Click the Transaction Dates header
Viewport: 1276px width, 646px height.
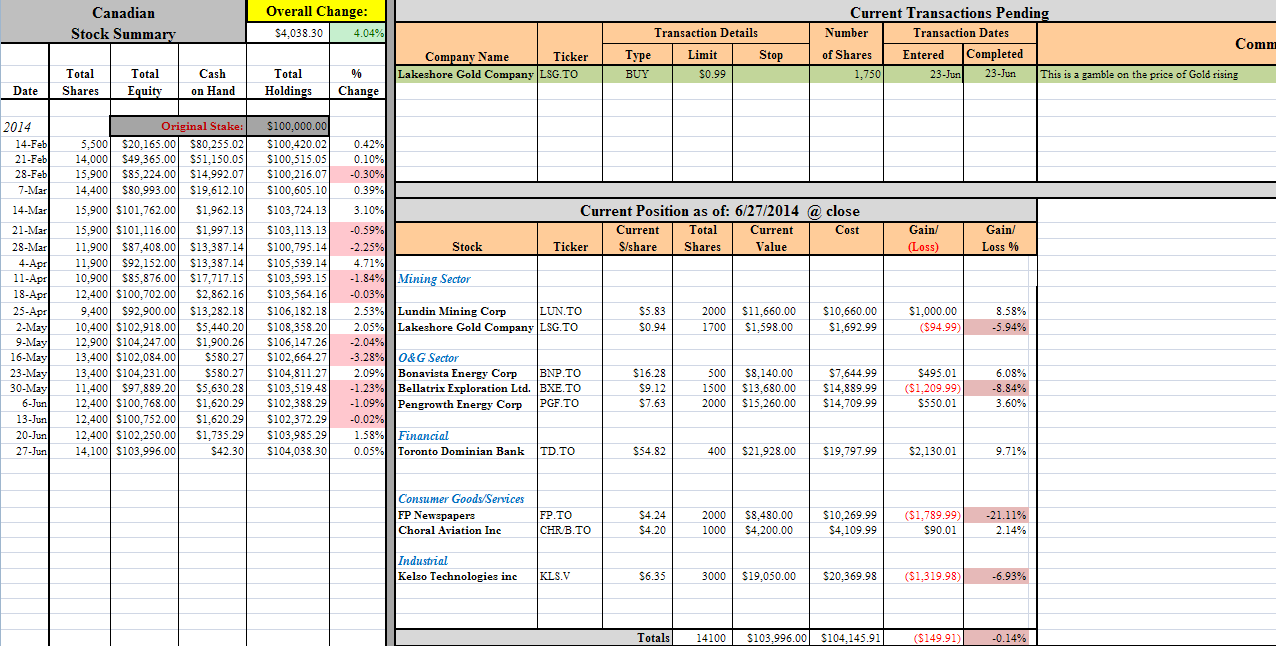[x=961, y=33]
